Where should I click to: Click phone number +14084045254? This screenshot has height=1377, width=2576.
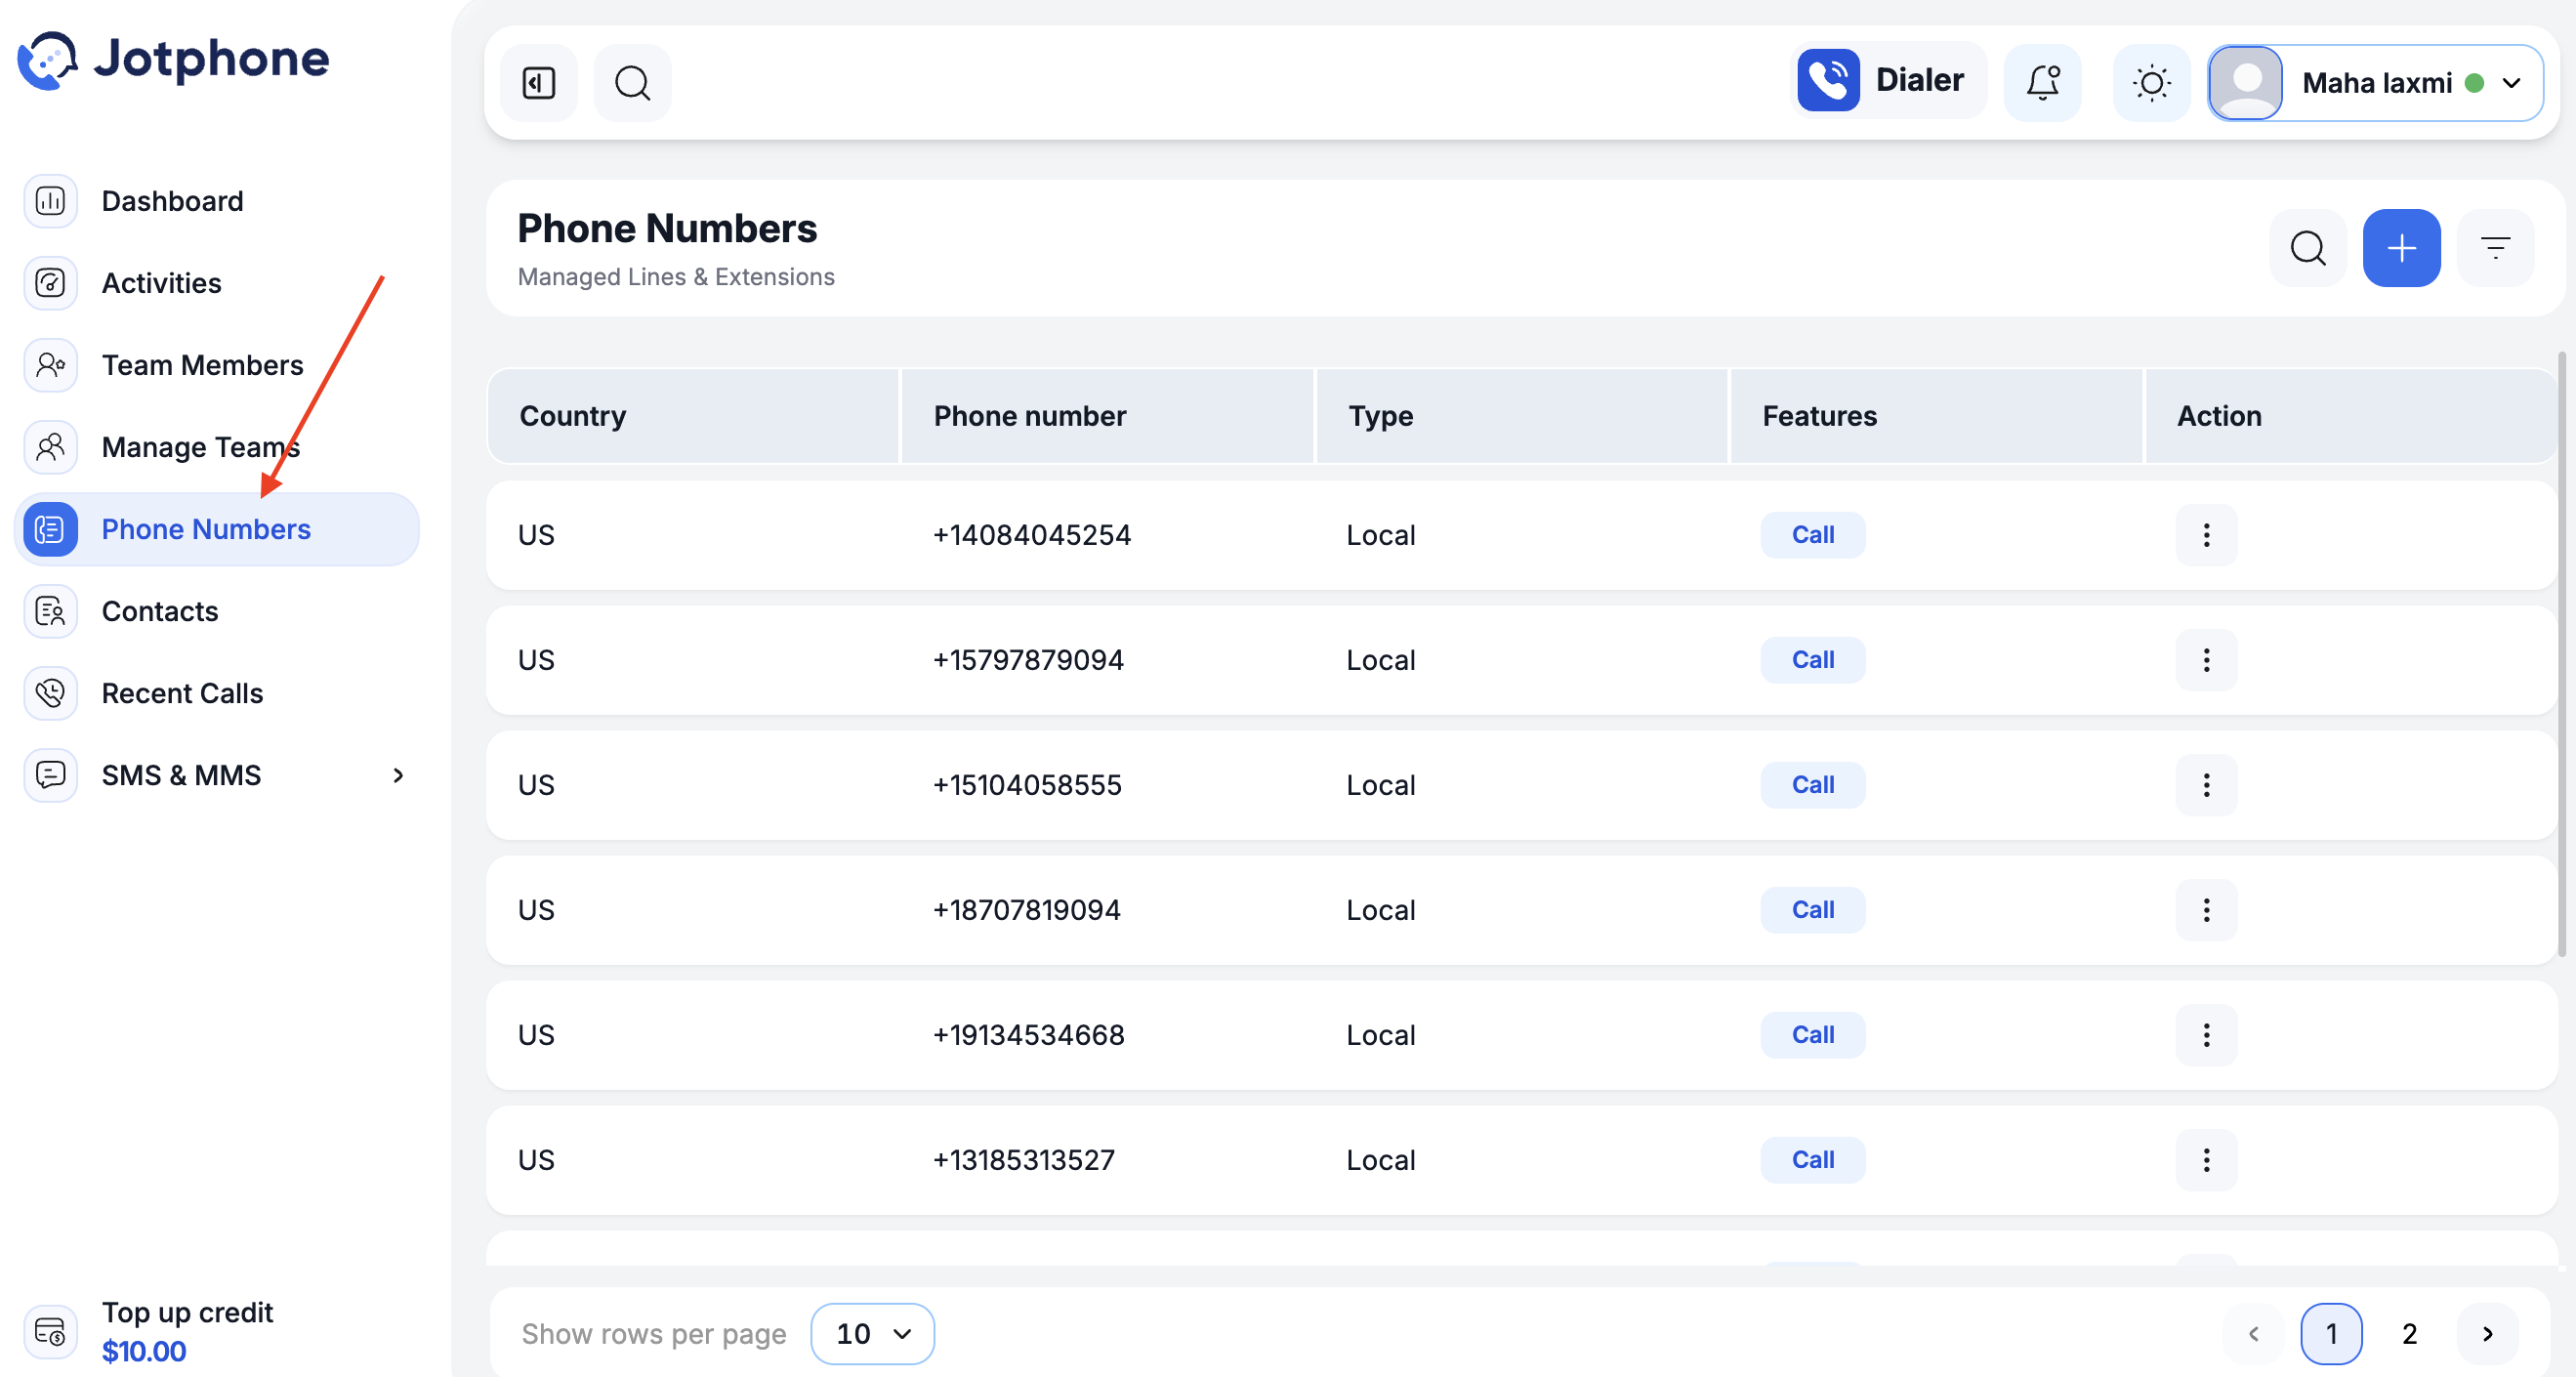coord(1032,535)
